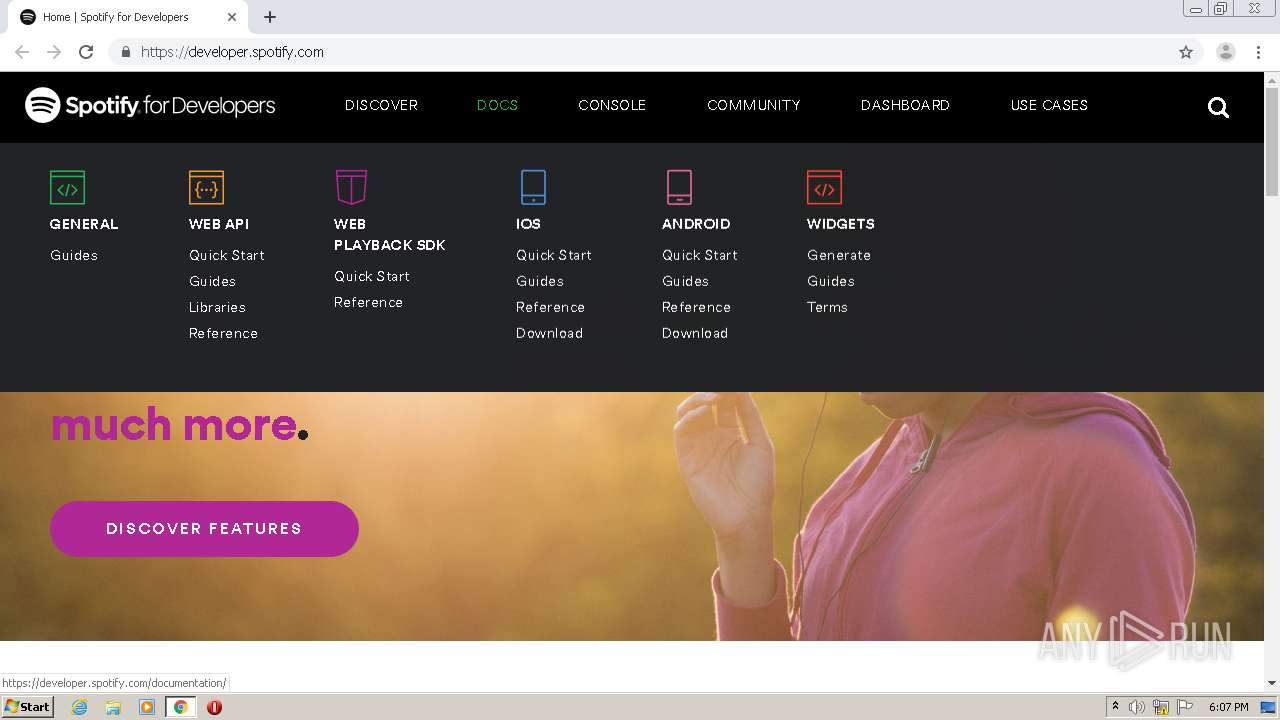Viewport: 1280px width, 720px height.
Task: Click the red Widgets code icon
Action: pyautogui.click(x=824, y=187)
